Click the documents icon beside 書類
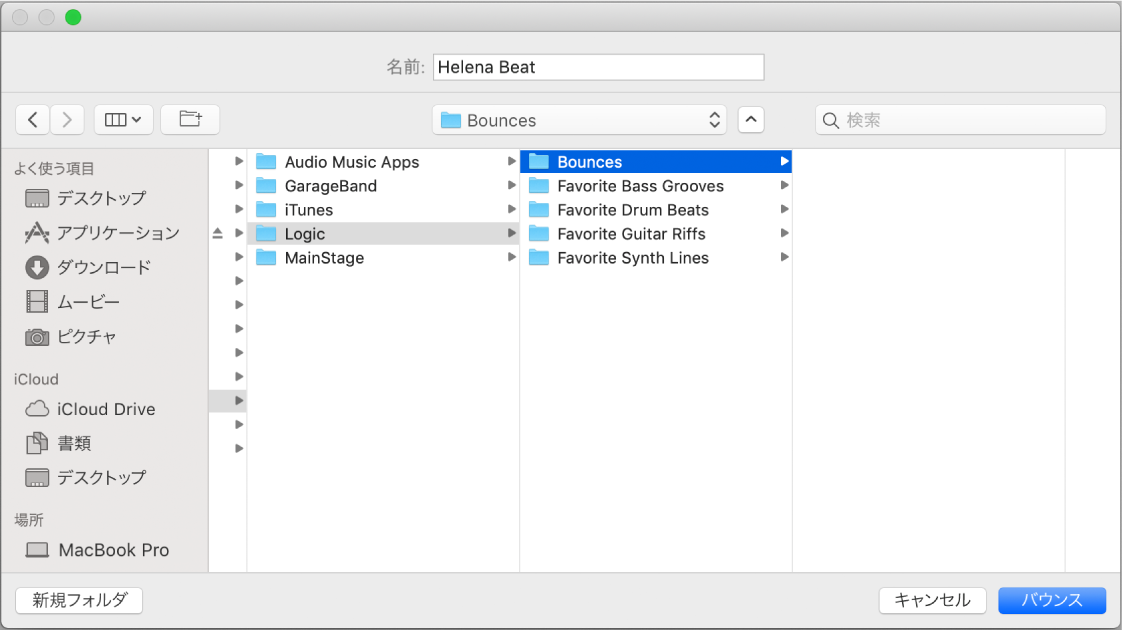The height and width of the screenshot is (630, 1123). tap(37, 443)
